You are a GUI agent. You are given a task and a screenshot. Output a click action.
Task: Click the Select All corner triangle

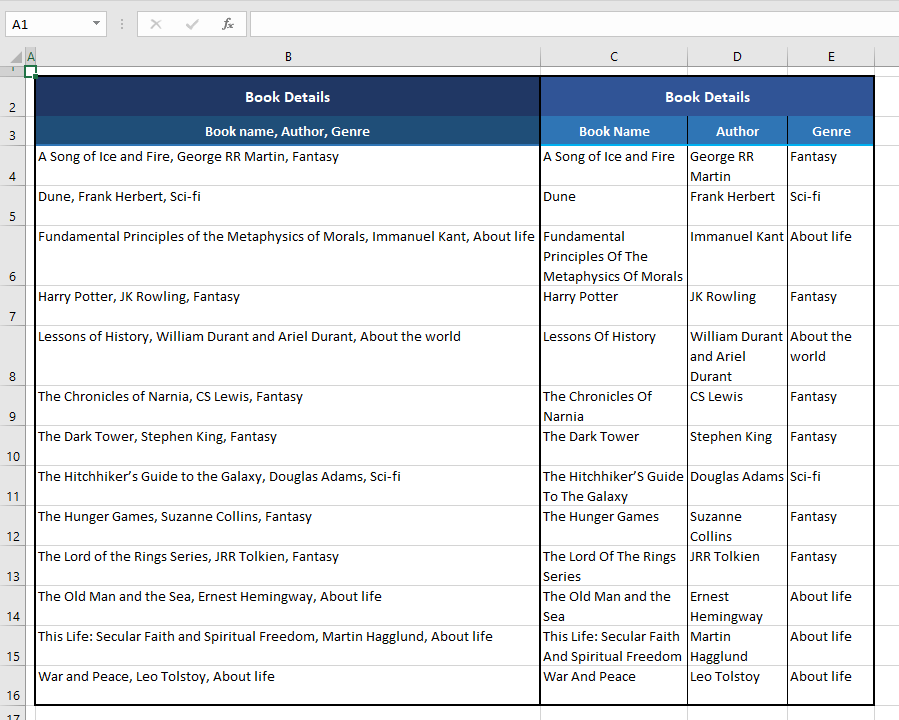(x=16, y=57)
